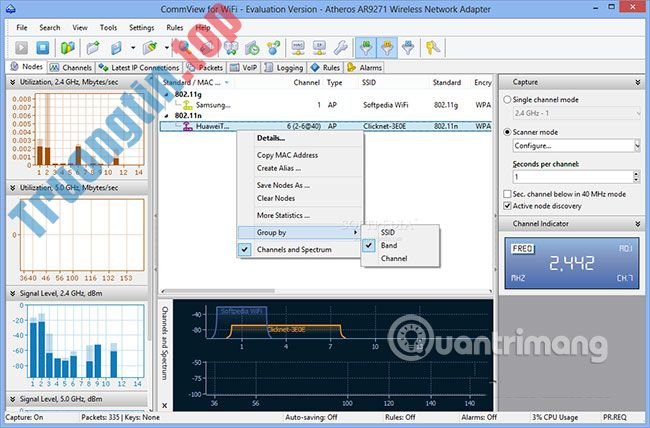
Task: Open the Rules menu in menu bar
Action: [x=174, y=27]
